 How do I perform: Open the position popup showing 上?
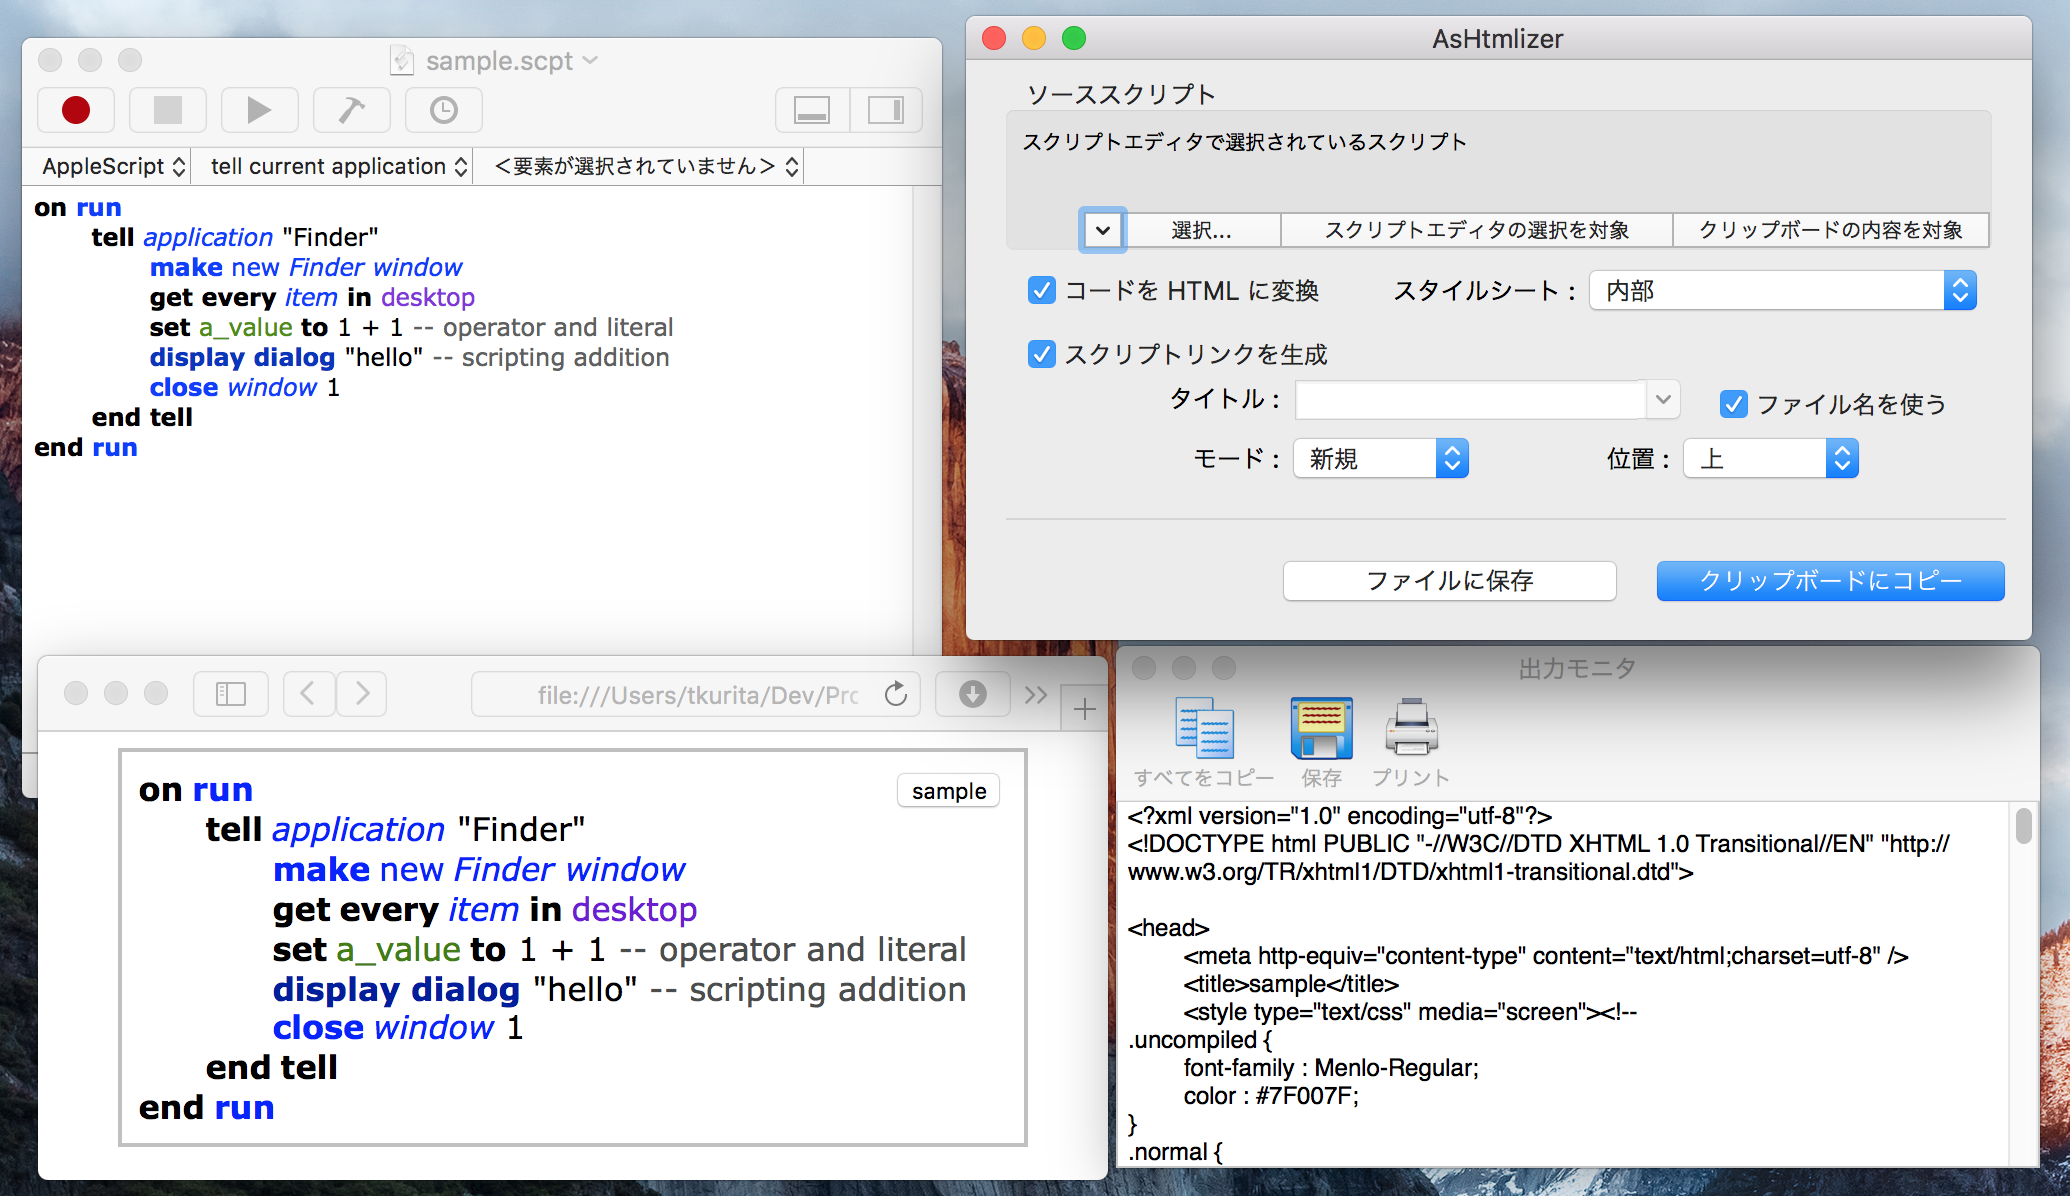[x=1770, y=459]
